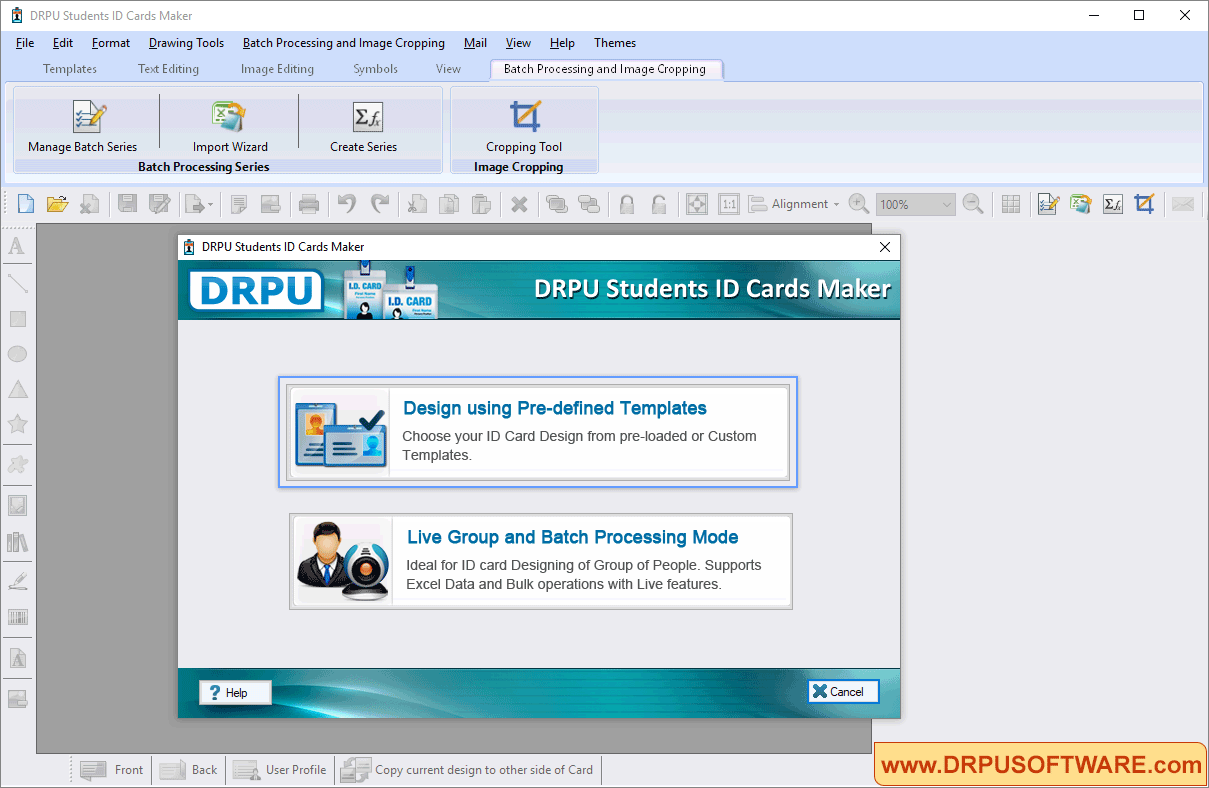
Task: Select the Star shape tool
Action: [x=17, y=425]
